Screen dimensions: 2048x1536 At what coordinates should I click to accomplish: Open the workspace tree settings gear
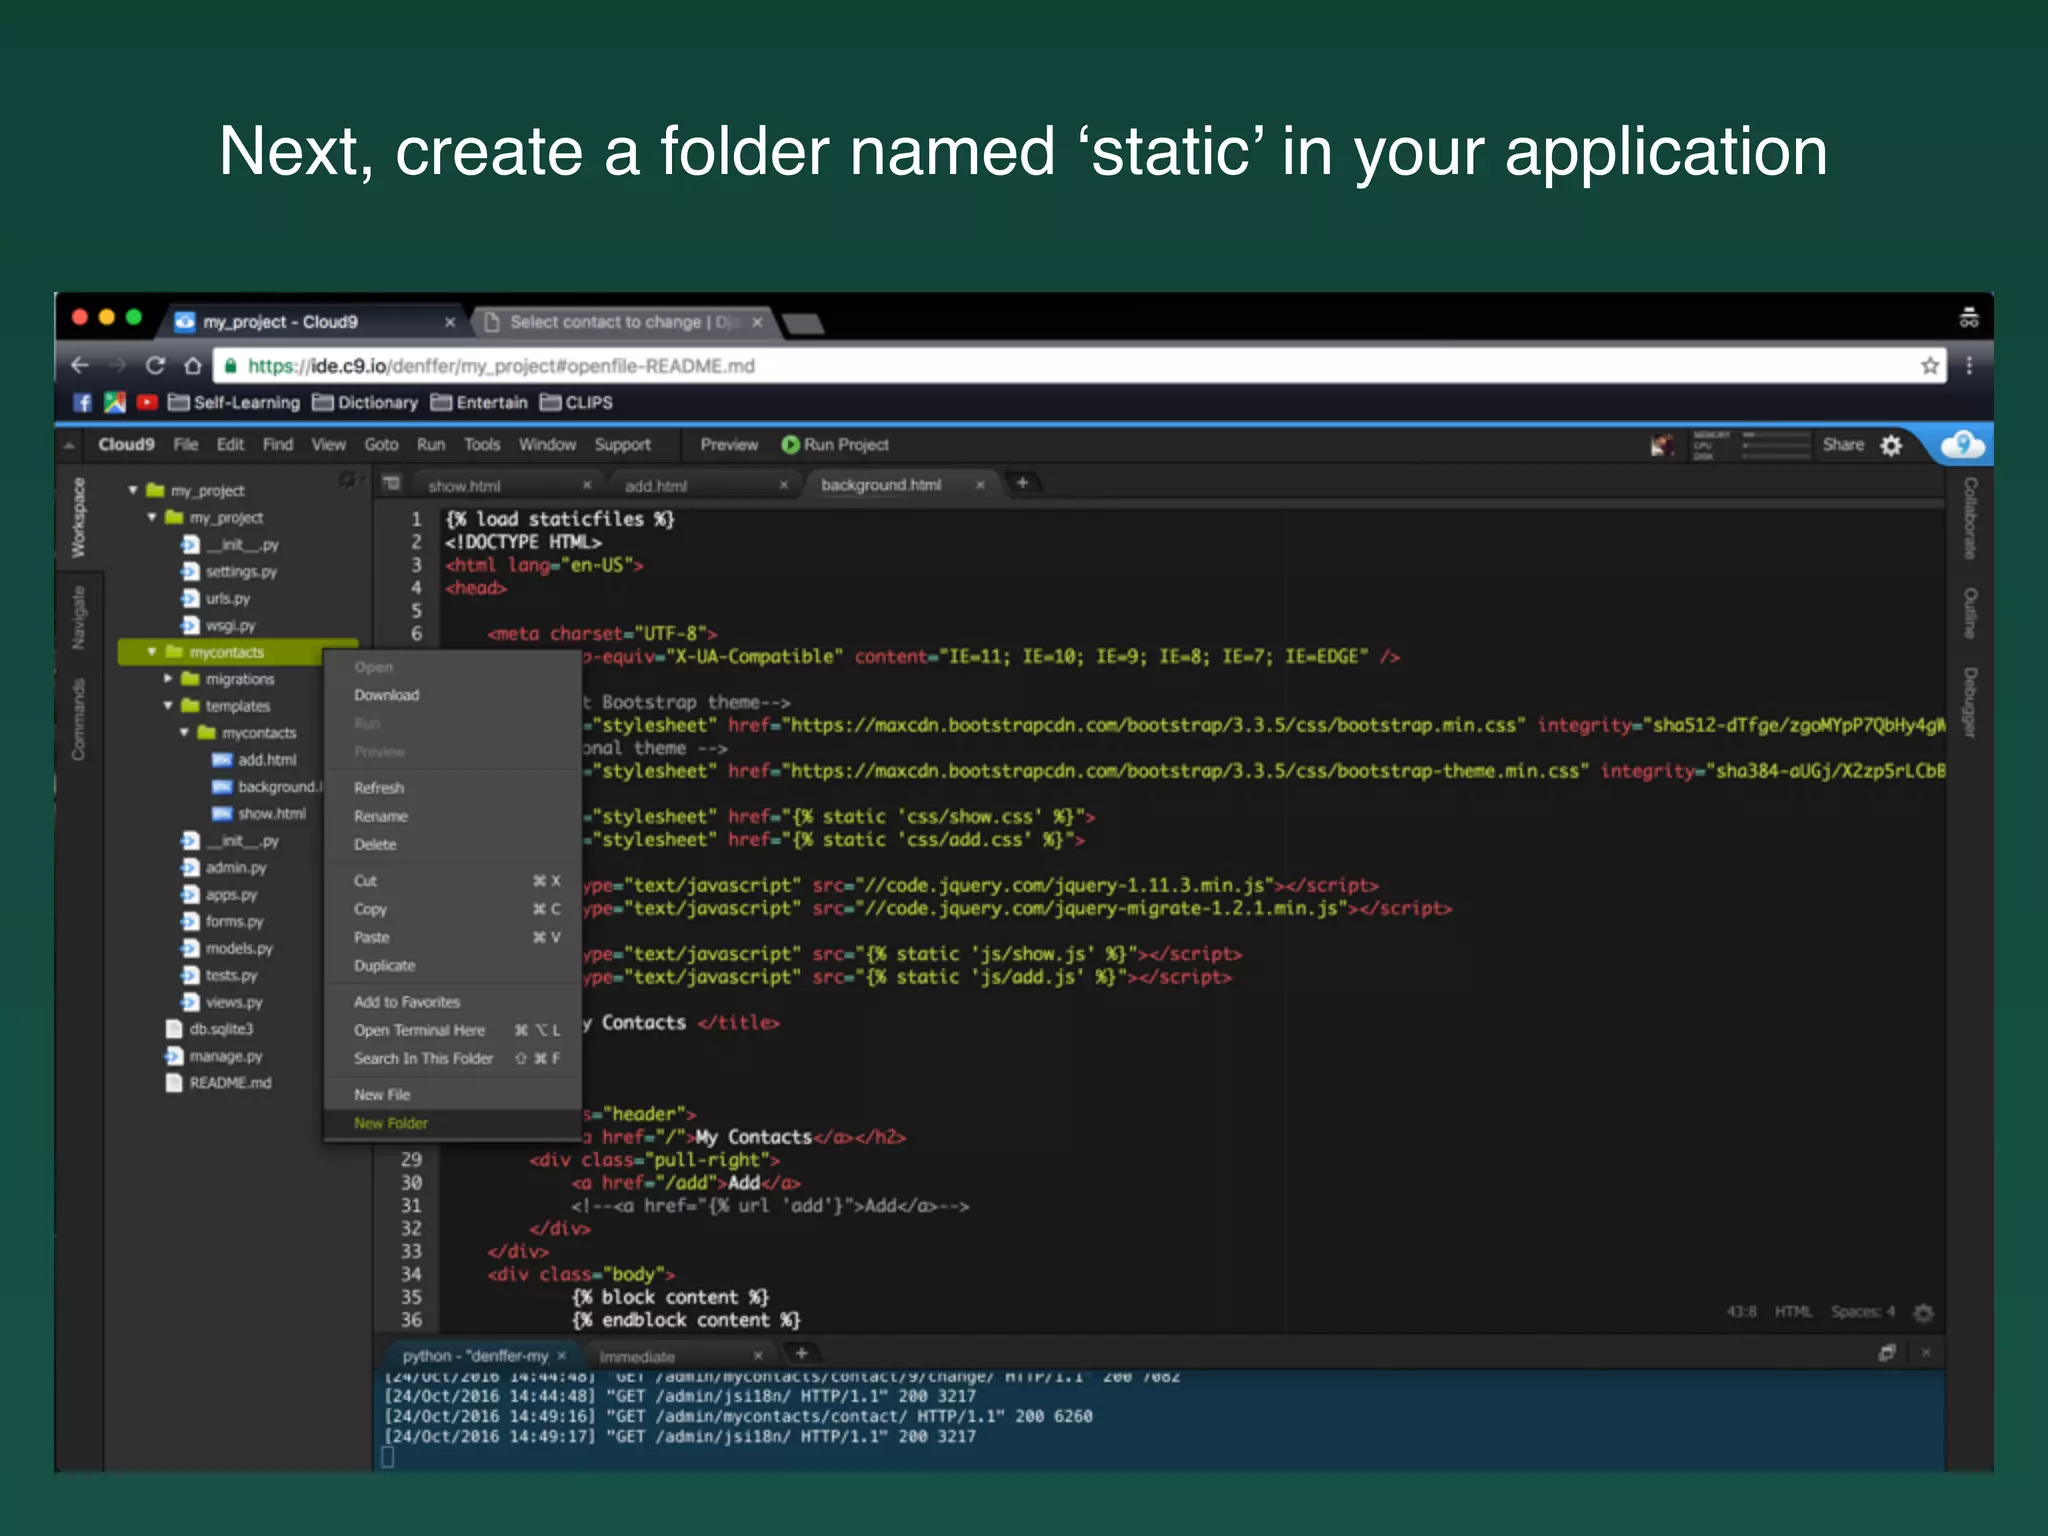point(347,481)
